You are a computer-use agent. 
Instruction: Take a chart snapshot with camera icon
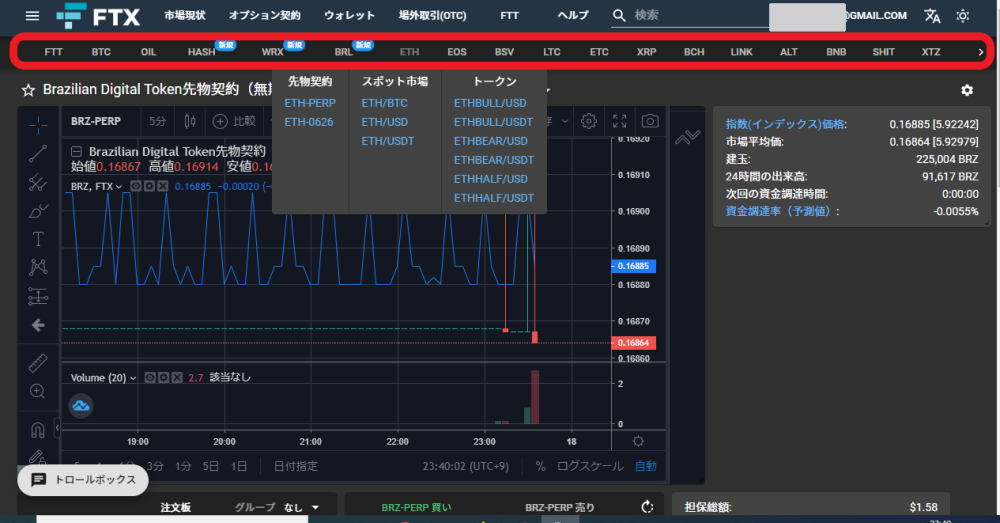click(650, 121)
